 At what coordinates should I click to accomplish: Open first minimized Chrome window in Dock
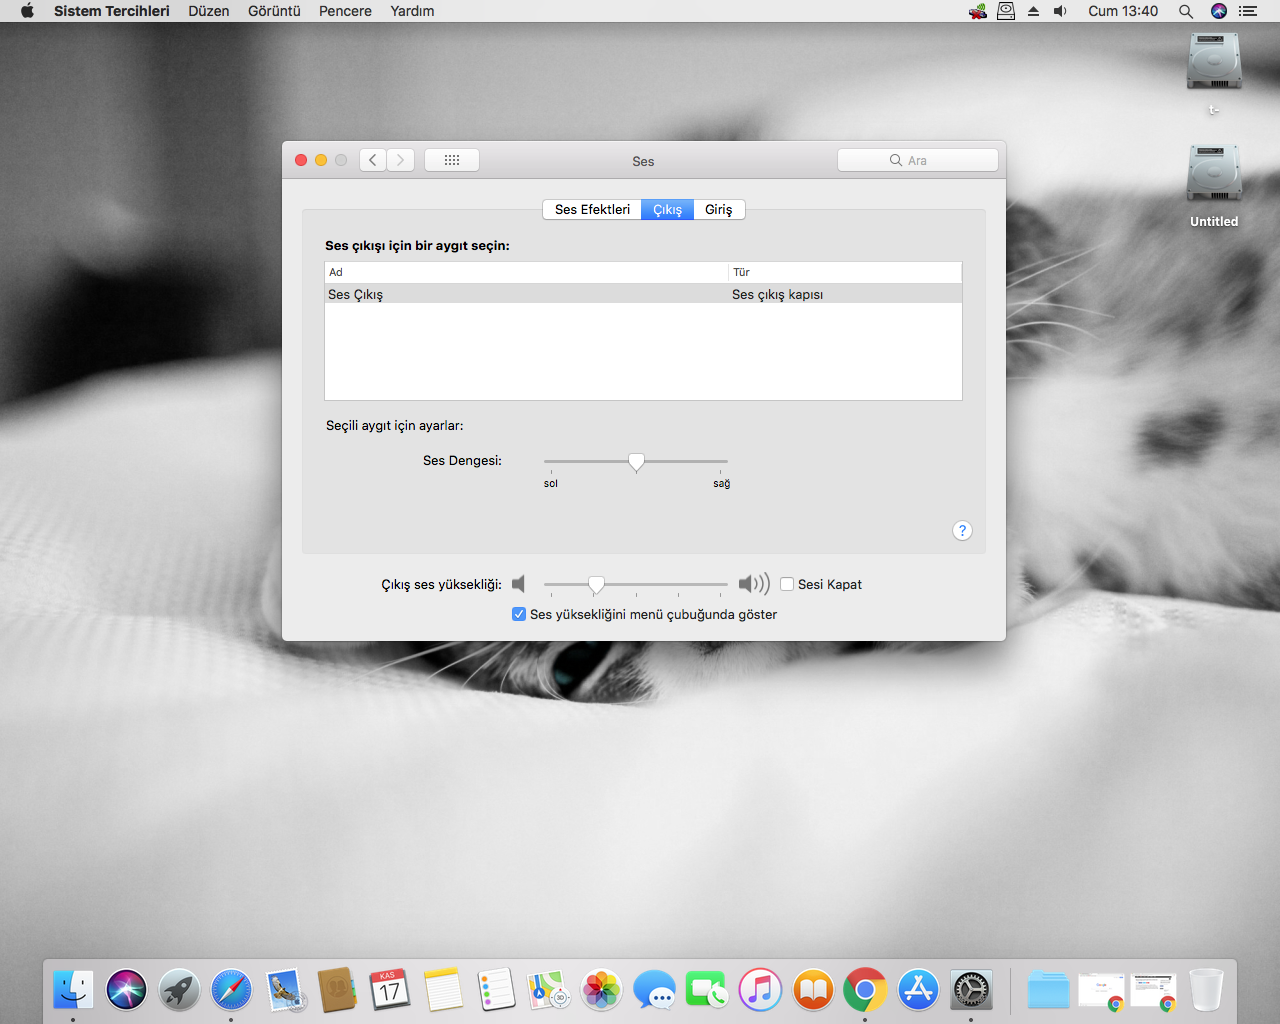tap(1101, 990)
